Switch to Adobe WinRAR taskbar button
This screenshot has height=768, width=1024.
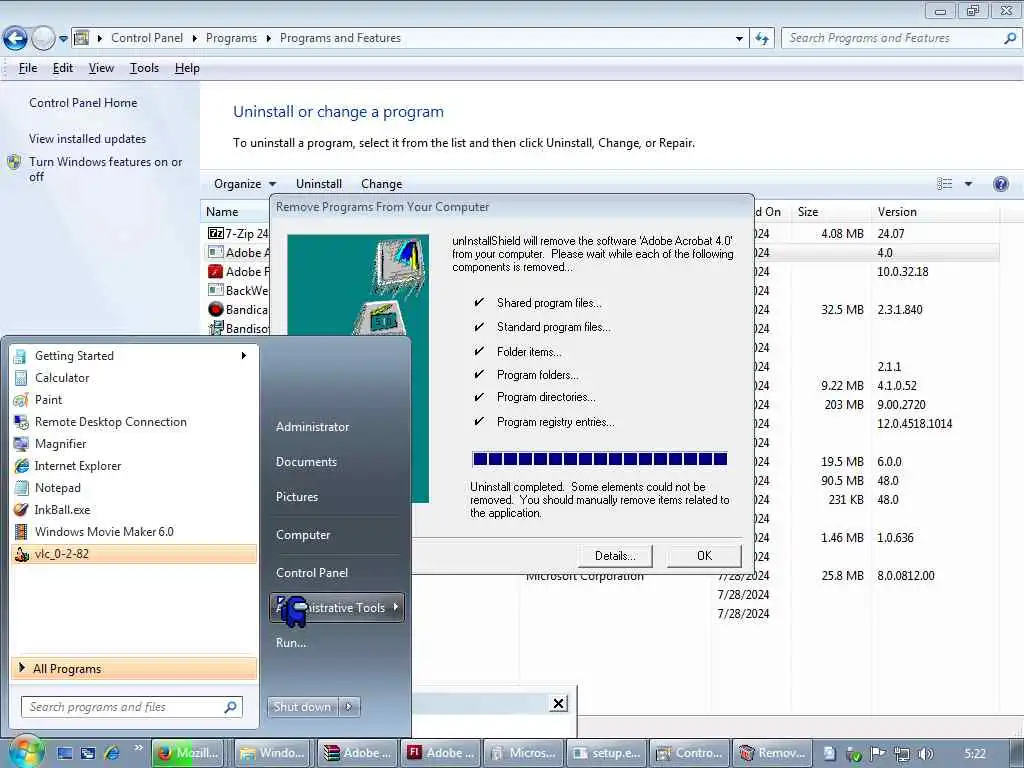tap(358, 753)
